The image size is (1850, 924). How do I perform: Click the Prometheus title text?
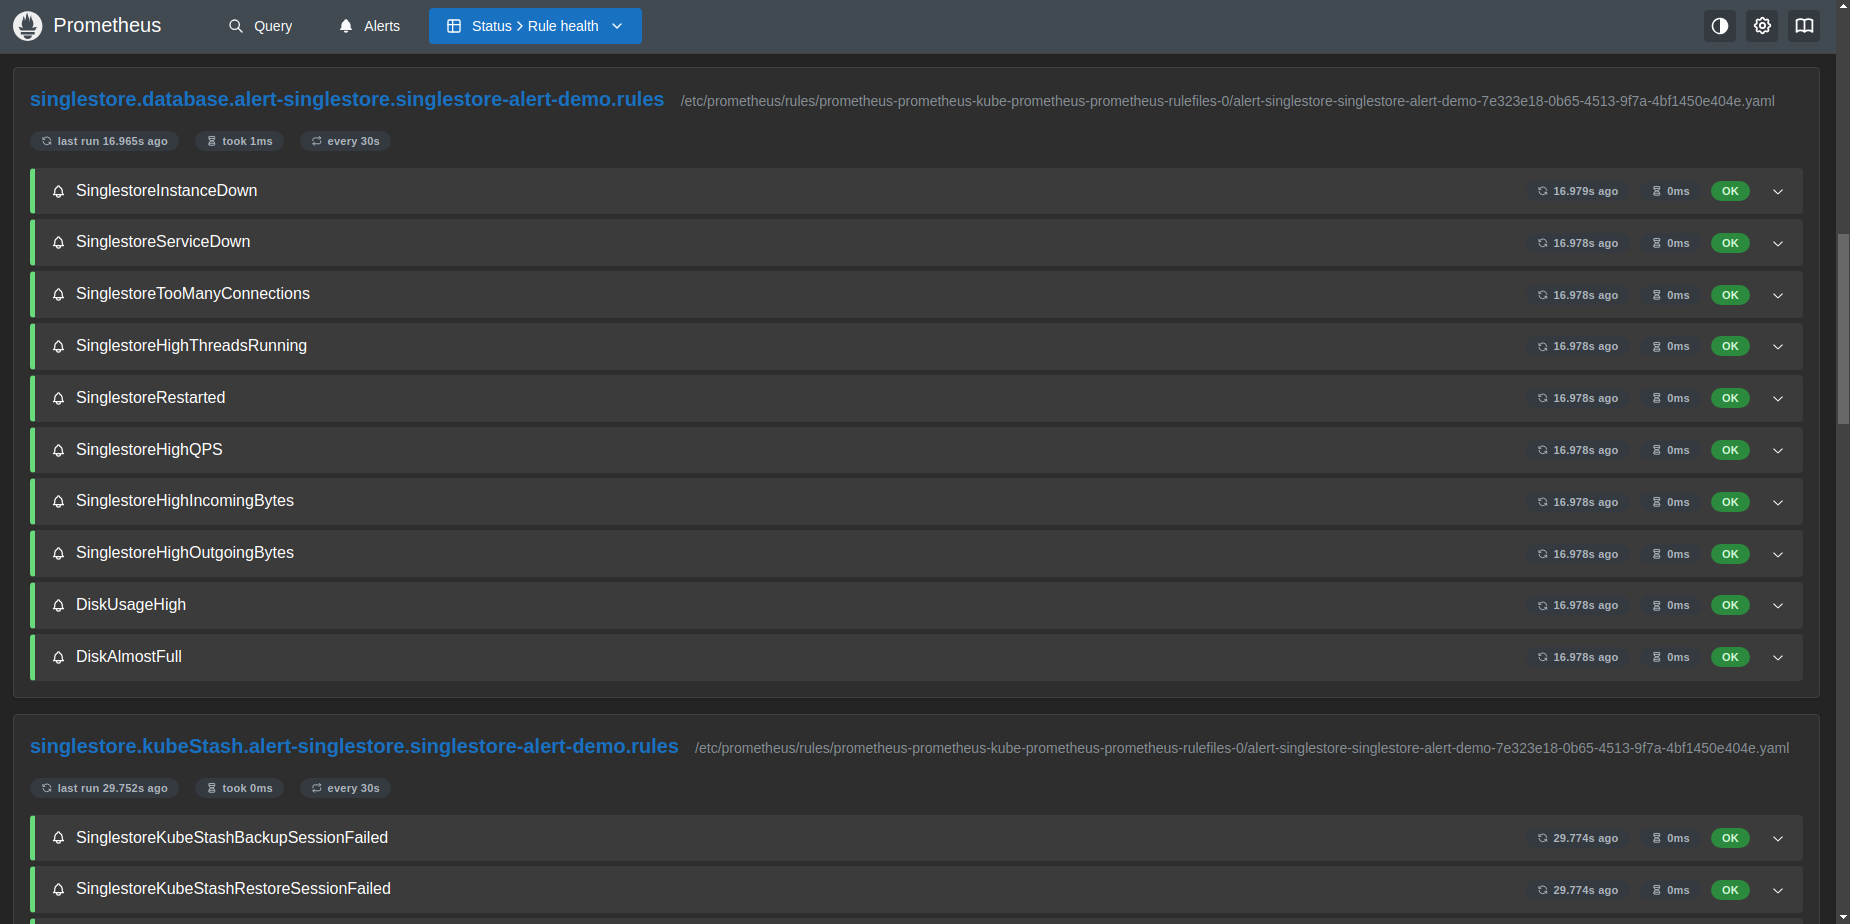(x=107, y=25)
